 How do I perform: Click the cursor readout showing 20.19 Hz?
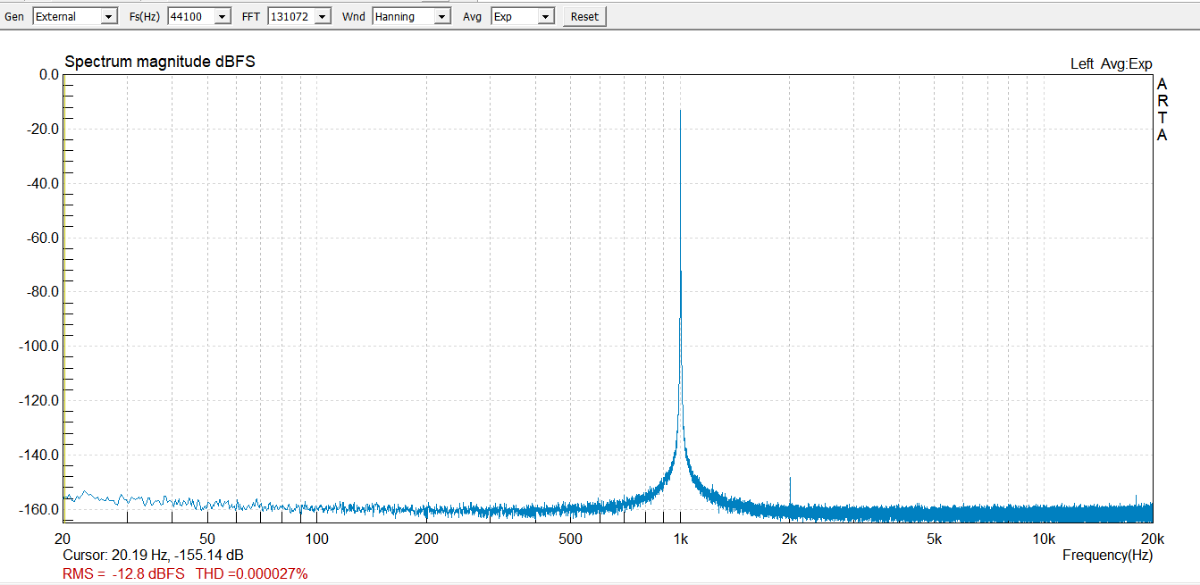click(x=152, y=551)
